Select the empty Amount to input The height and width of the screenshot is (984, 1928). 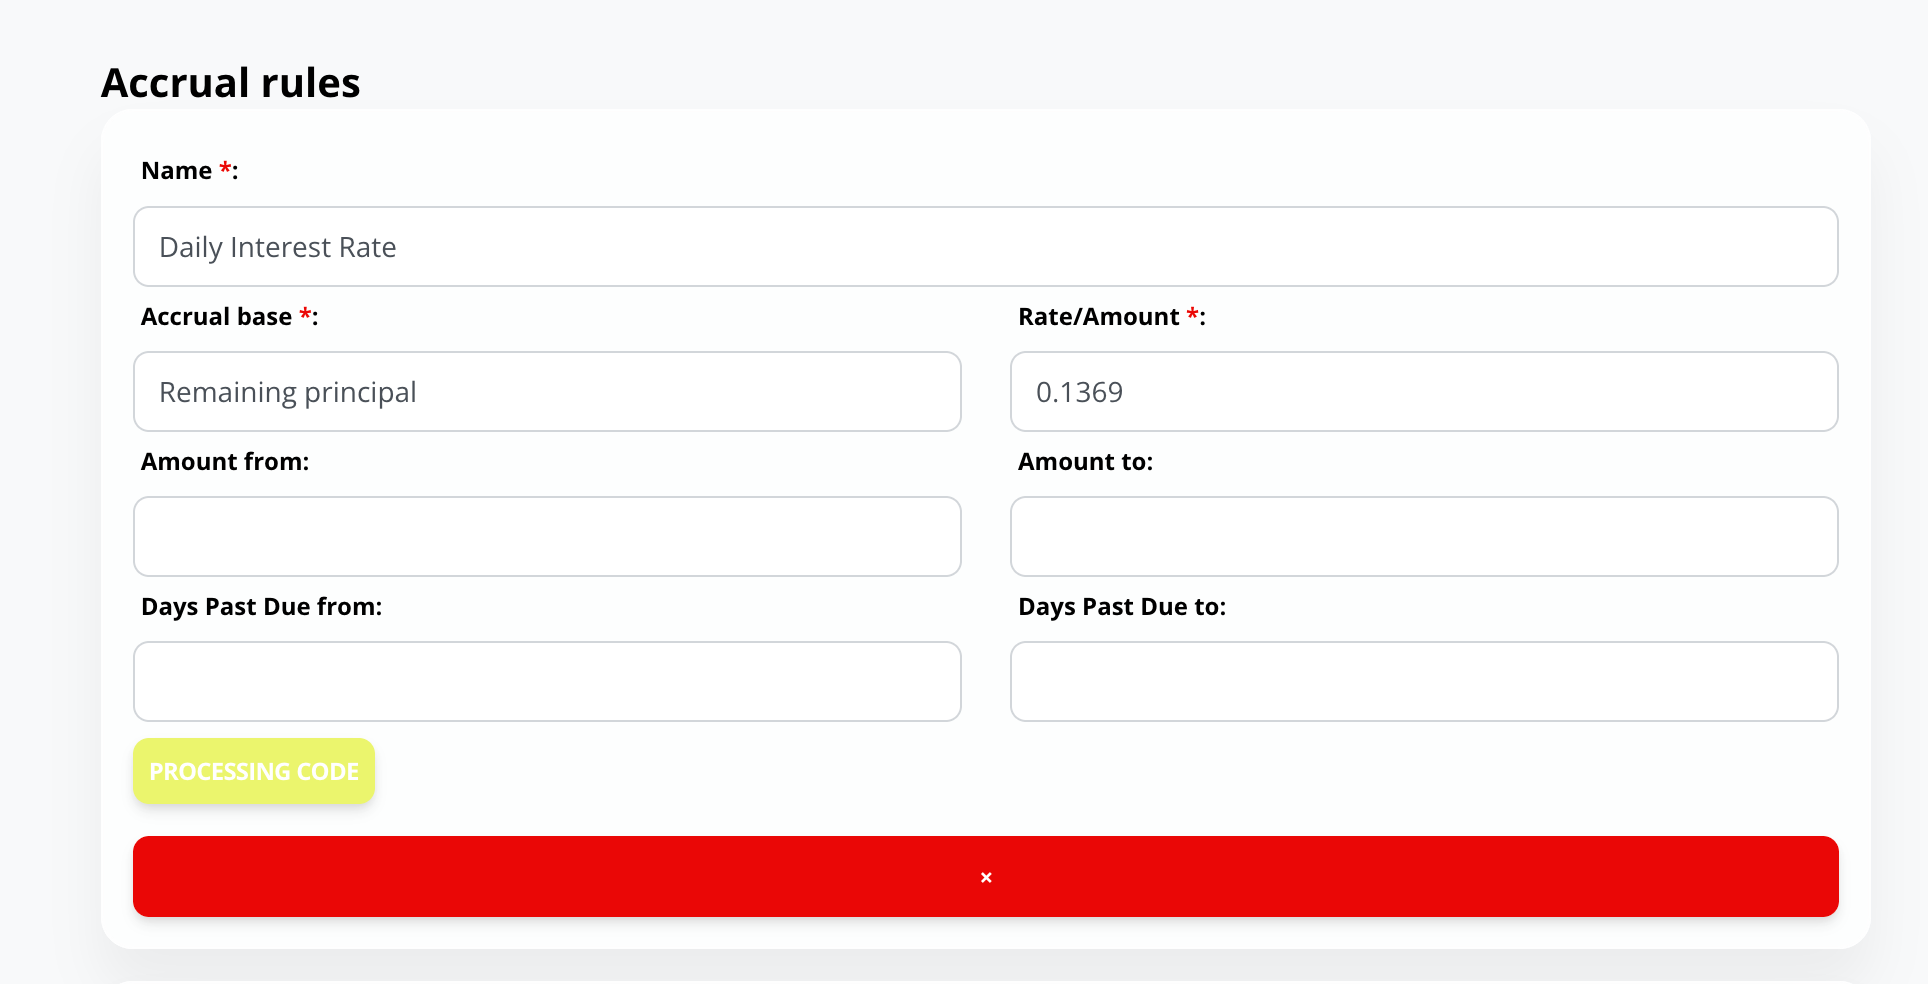click(1423, 537)
